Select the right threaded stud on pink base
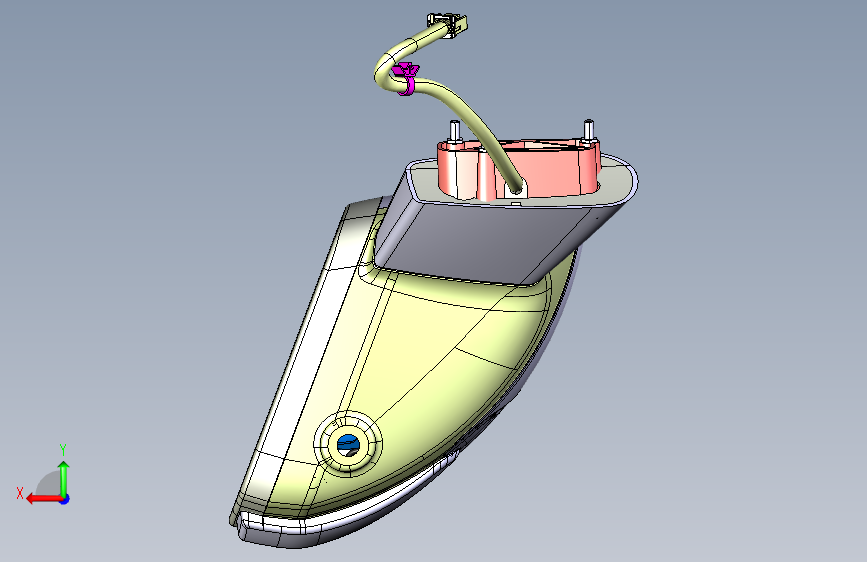 [x=588, y=130]
